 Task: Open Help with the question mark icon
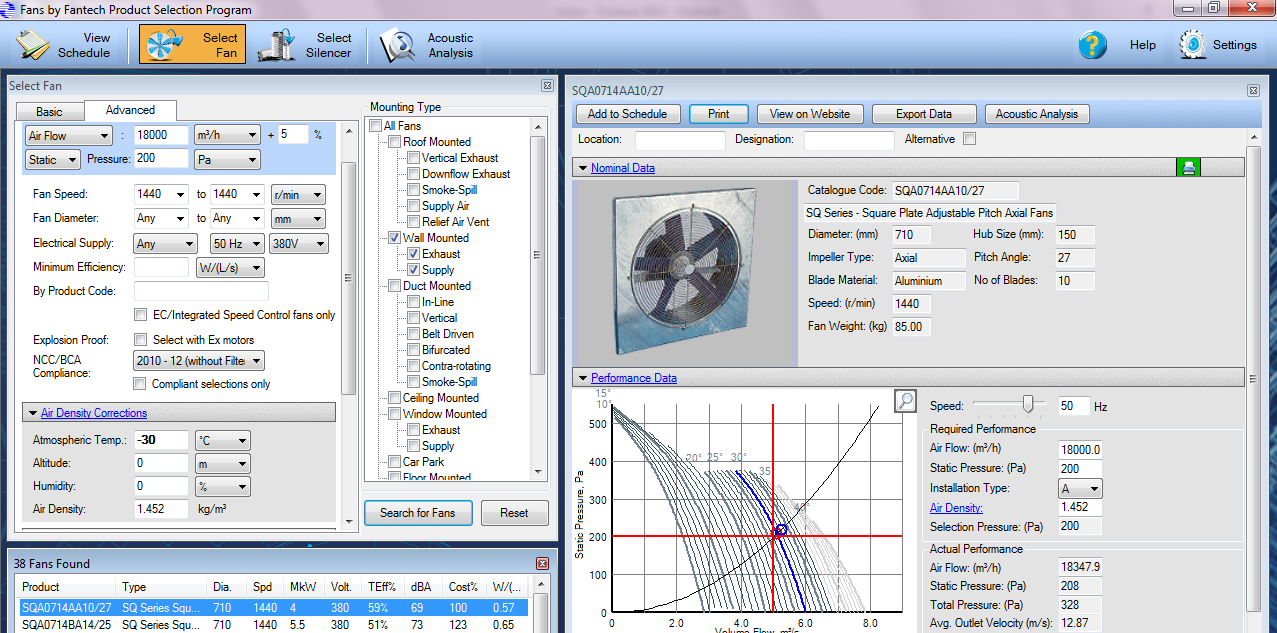1092,45
